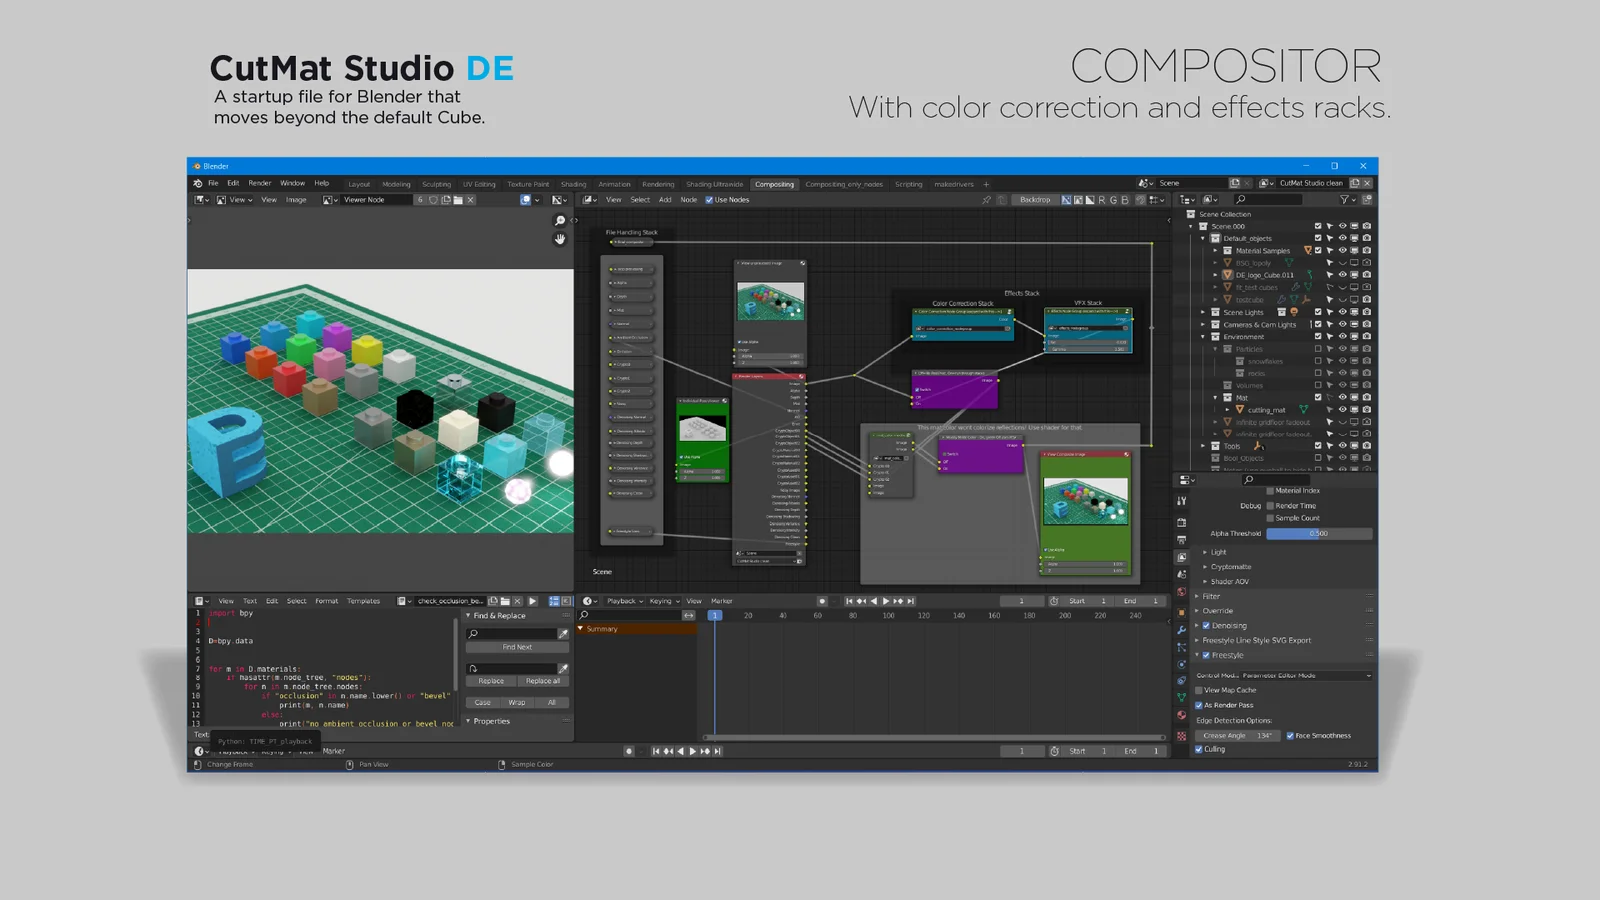Open the Render menu
This screenshot has width=1600, height=900.
259,183
